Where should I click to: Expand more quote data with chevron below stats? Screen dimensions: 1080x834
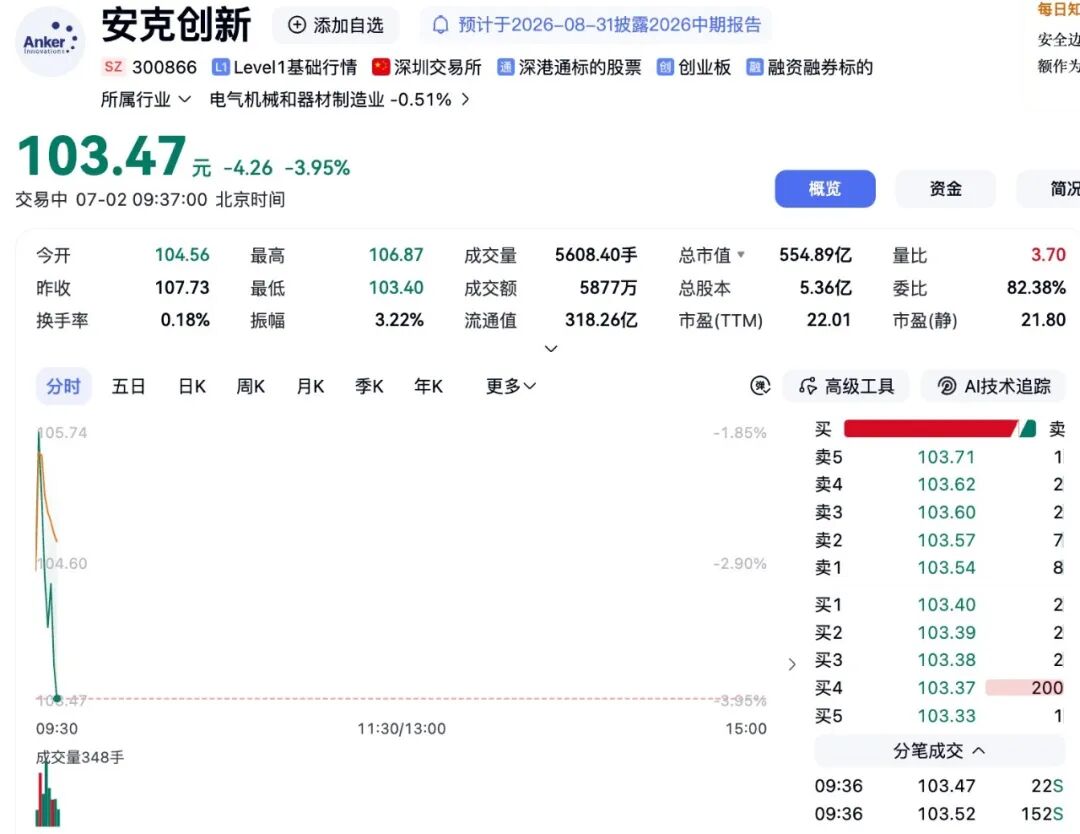click(551, 348)
